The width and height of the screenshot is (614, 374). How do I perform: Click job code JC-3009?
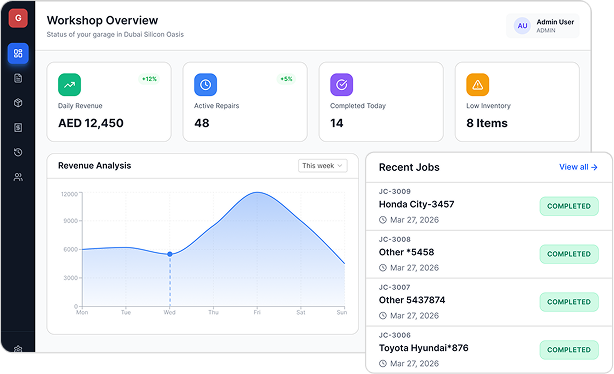point(395,192)
